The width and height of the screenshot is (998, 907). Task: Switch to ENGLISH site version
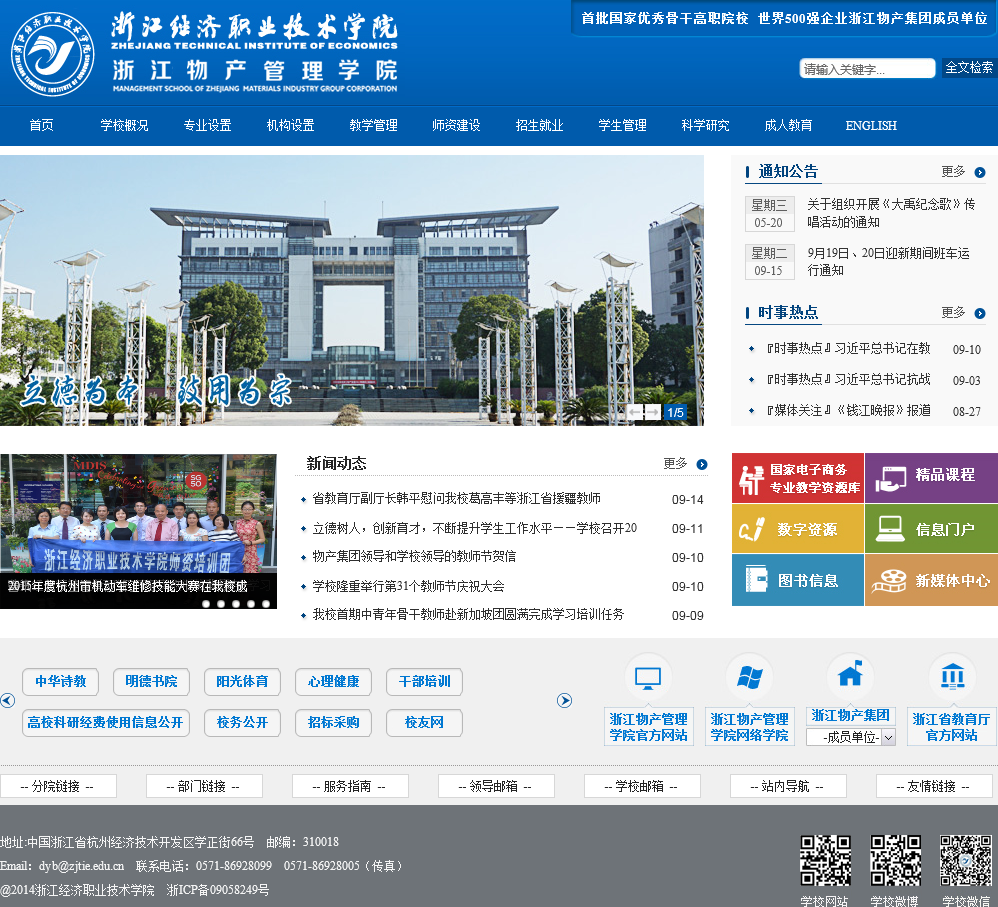[x=871, y=125]
